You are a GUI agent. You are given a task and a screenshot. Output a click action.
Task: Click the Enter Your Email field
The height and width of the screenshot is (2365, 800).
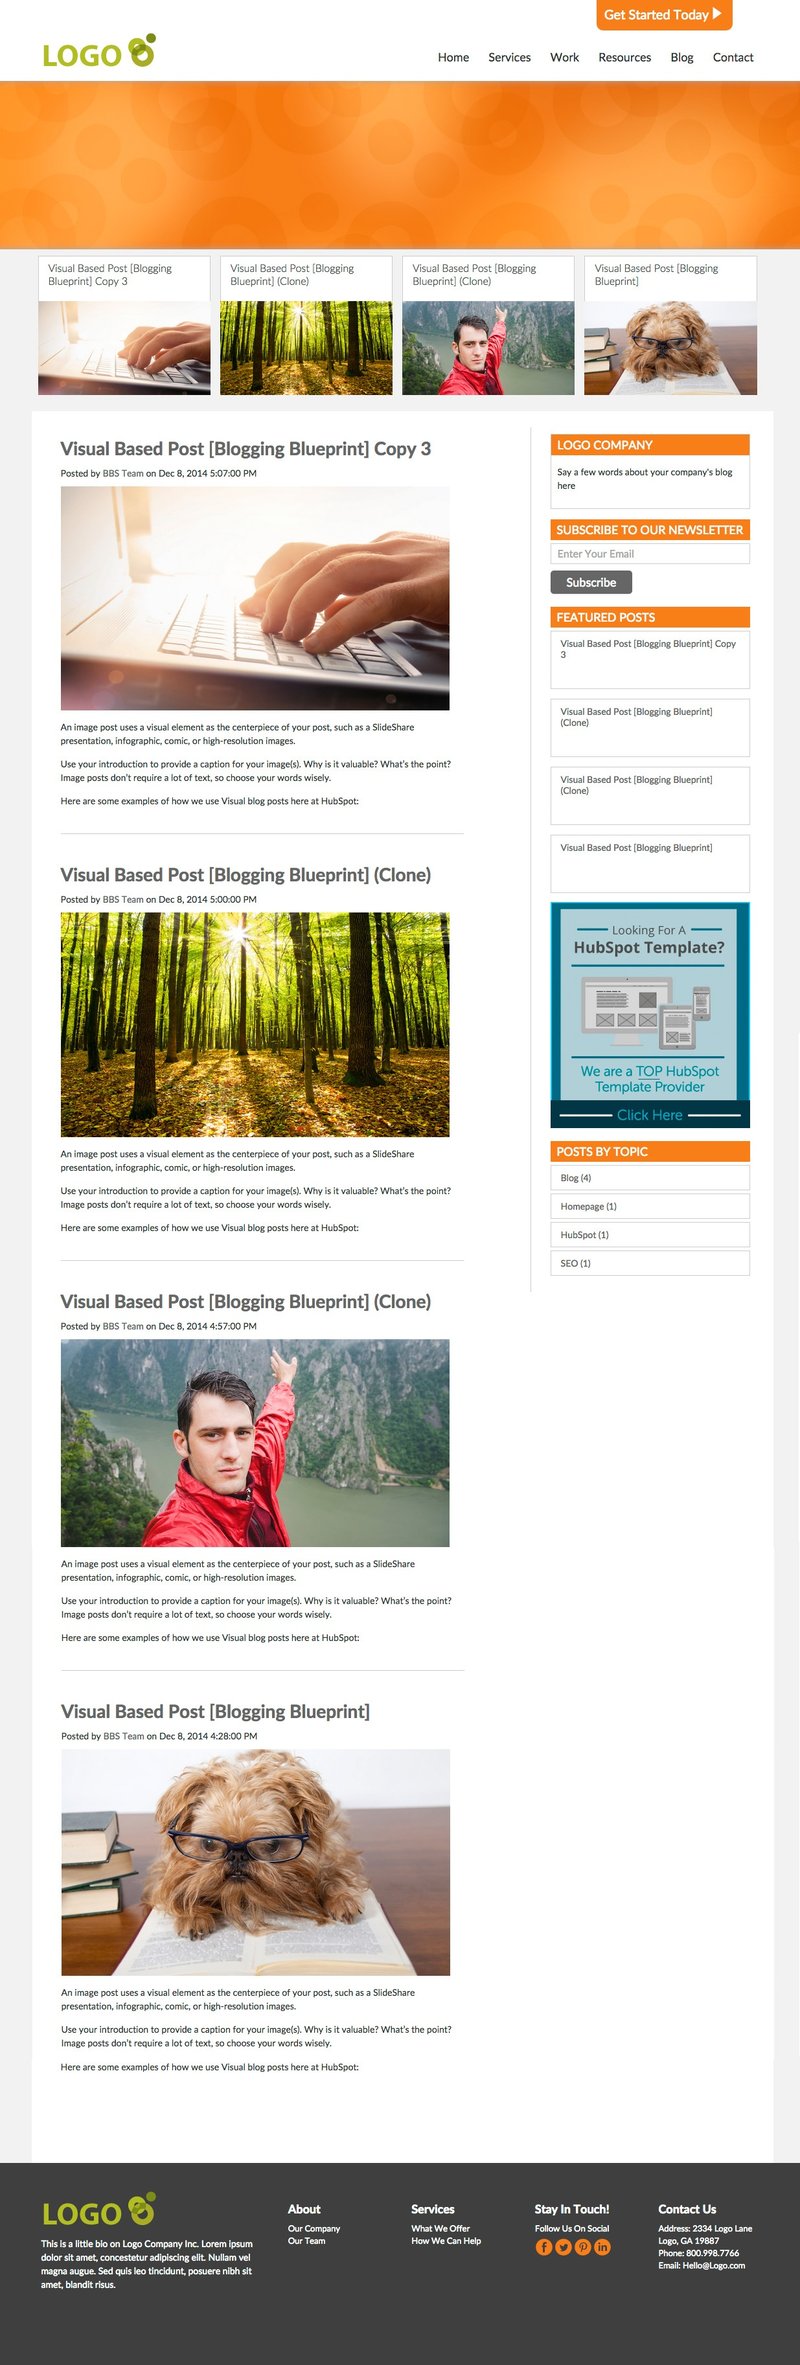point(650,554)
